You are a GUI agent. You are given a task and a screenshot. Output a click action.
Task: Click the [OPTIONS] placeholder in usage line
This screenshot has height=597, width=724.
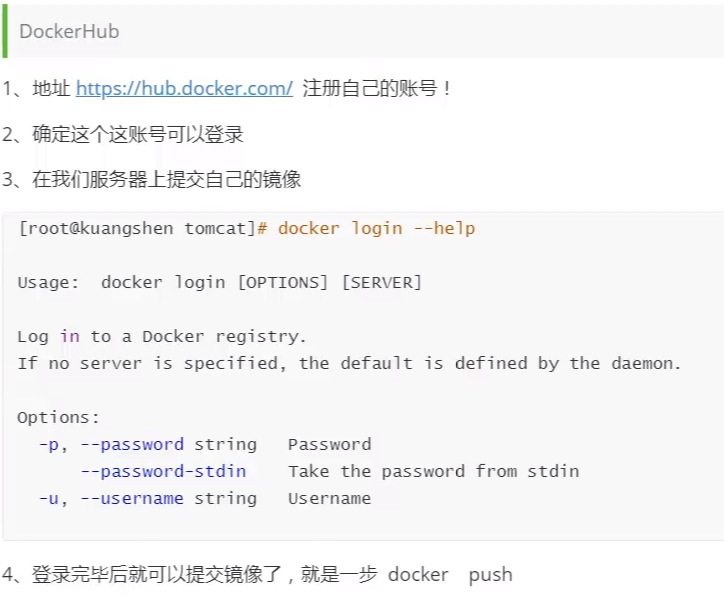(282, 282)
